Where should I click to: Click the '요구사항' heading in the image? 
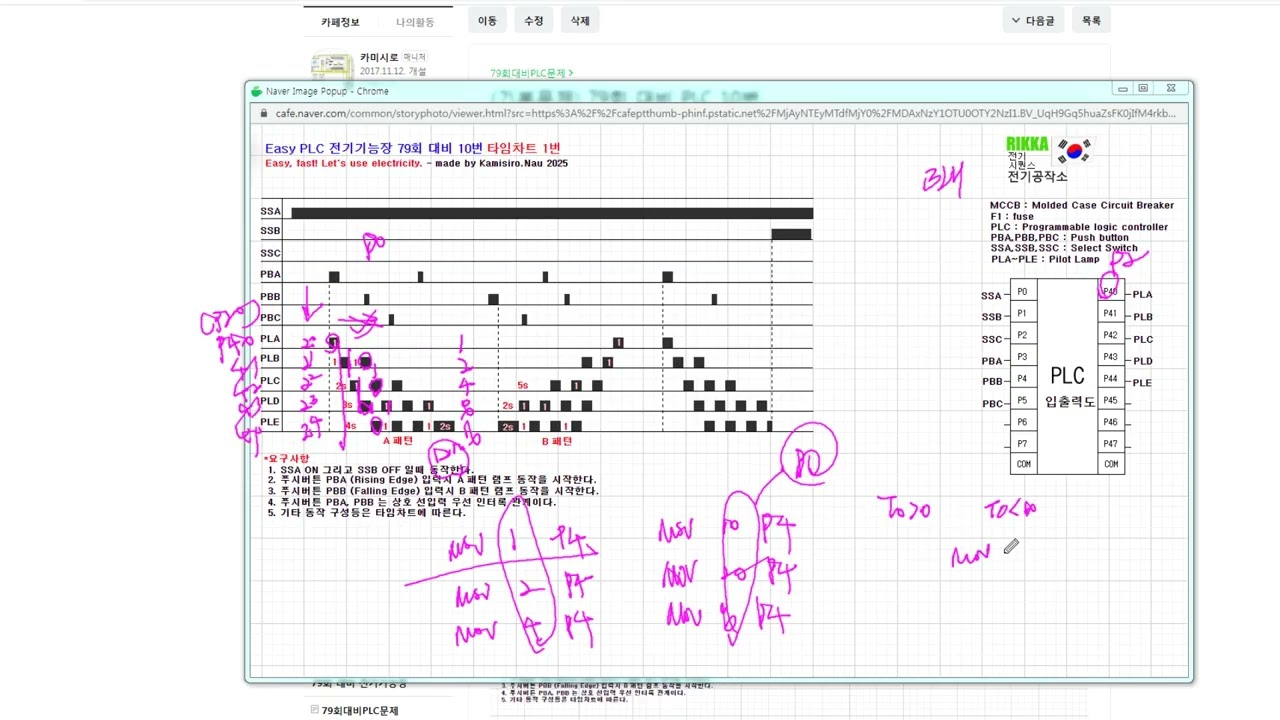pyautogui.click(x=289, y=458)
